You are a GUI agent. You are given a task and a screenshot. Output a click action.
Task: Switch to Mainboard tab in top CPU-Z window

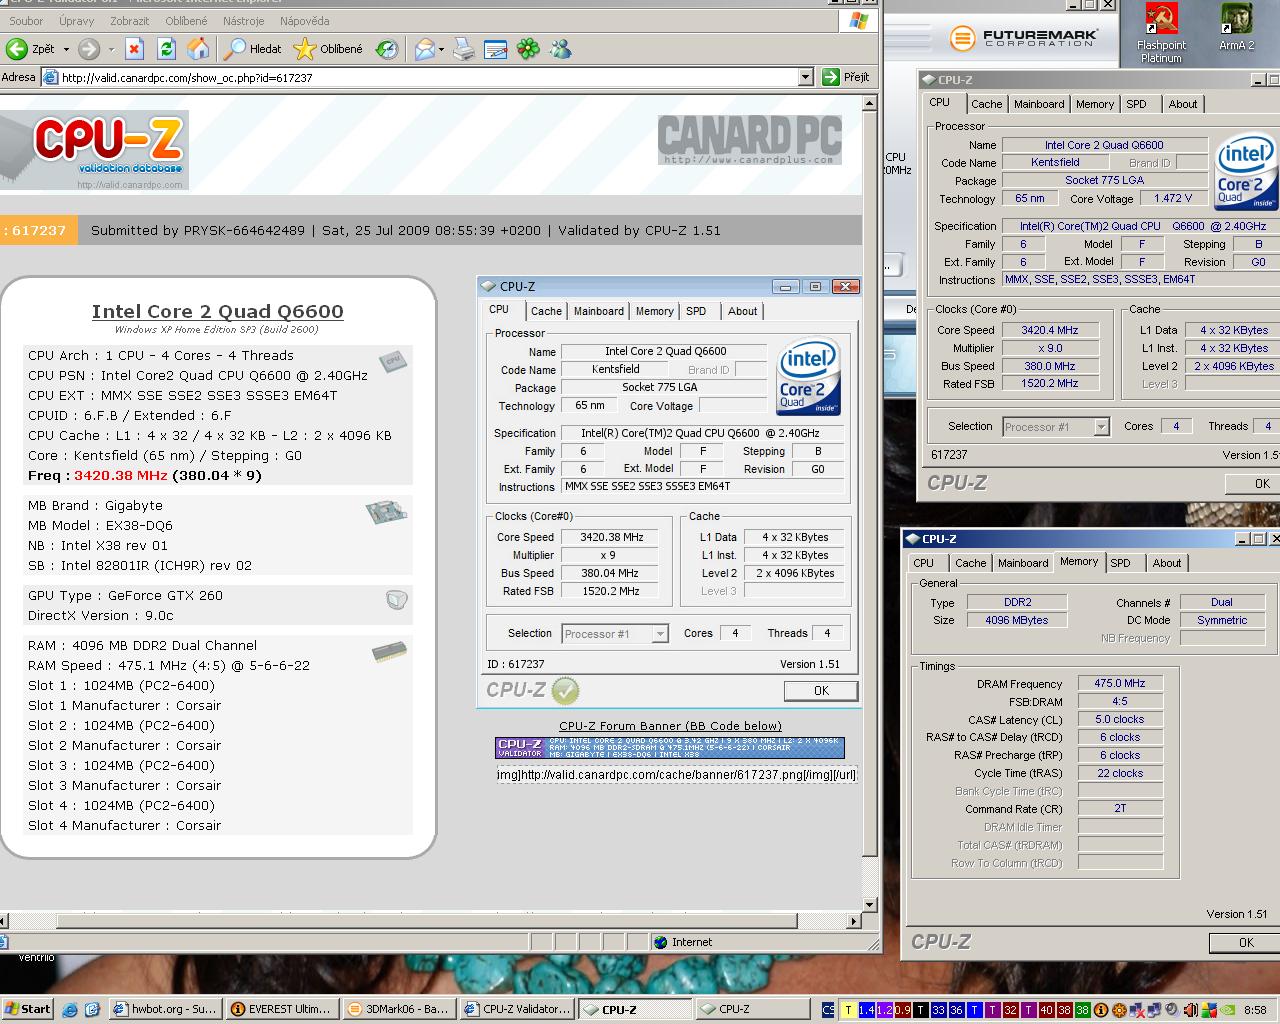point(1039,104)
